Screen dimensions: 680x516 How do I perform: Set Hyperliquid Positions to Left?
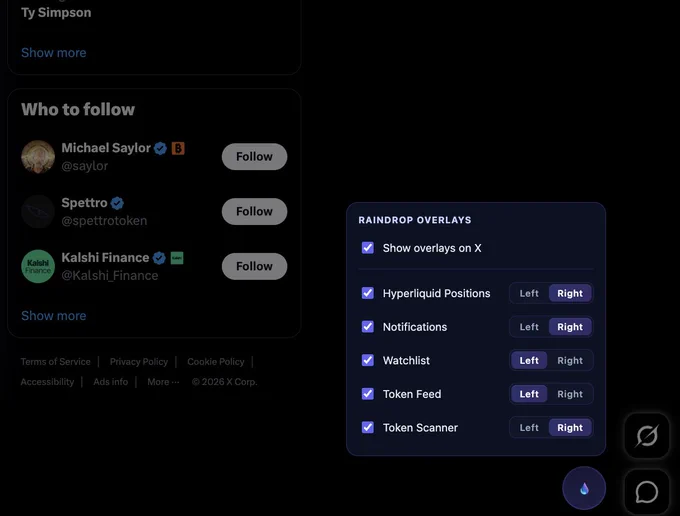point(529,293)
